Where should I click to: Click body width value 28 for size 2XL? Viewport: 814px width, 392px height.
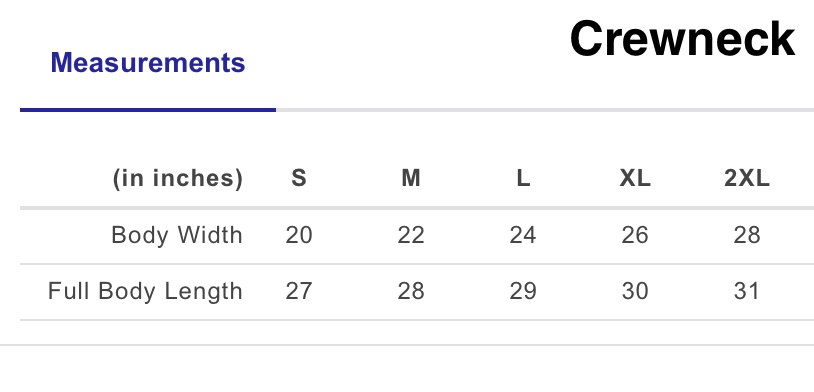[747, 235]
